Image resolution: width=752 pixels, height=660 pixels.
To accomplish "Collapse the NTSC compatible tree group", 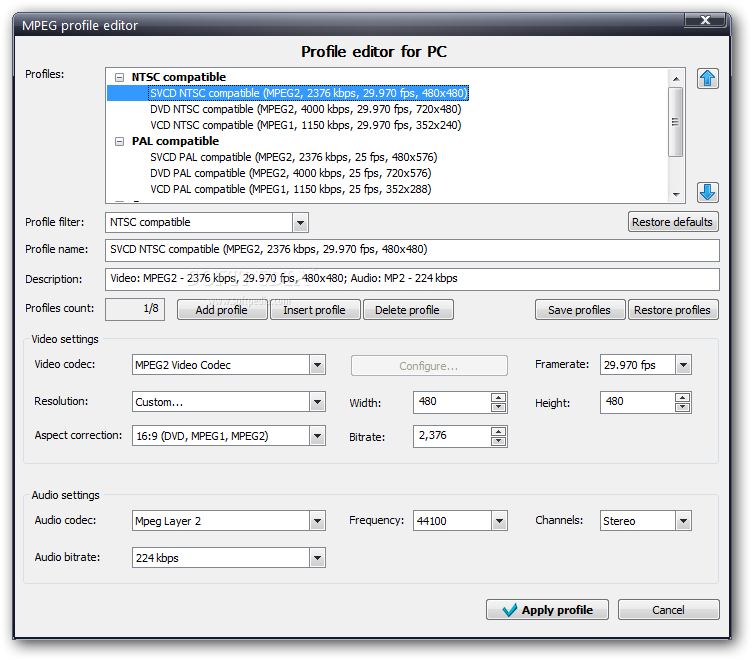I will 119,77.
